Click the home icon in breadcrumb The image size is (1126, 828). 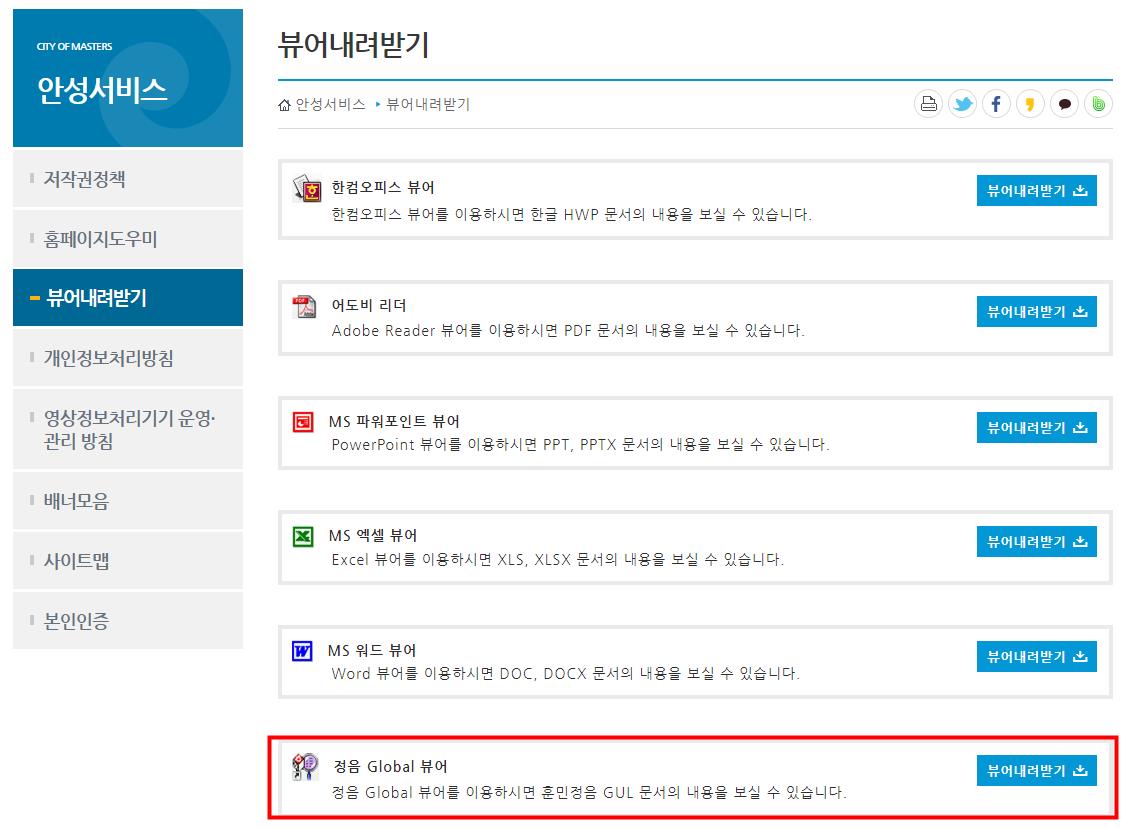pyautogui.click(x=284, y=105)
